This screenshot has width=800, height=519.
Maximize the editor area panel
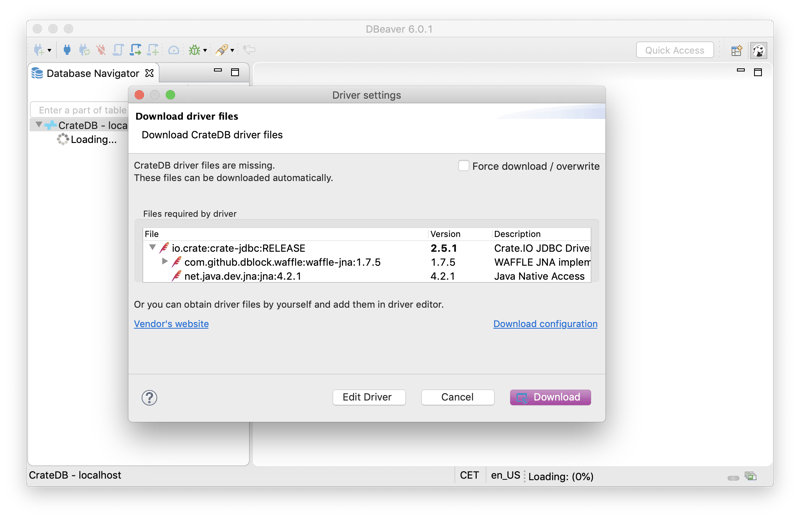coord(758,72)
